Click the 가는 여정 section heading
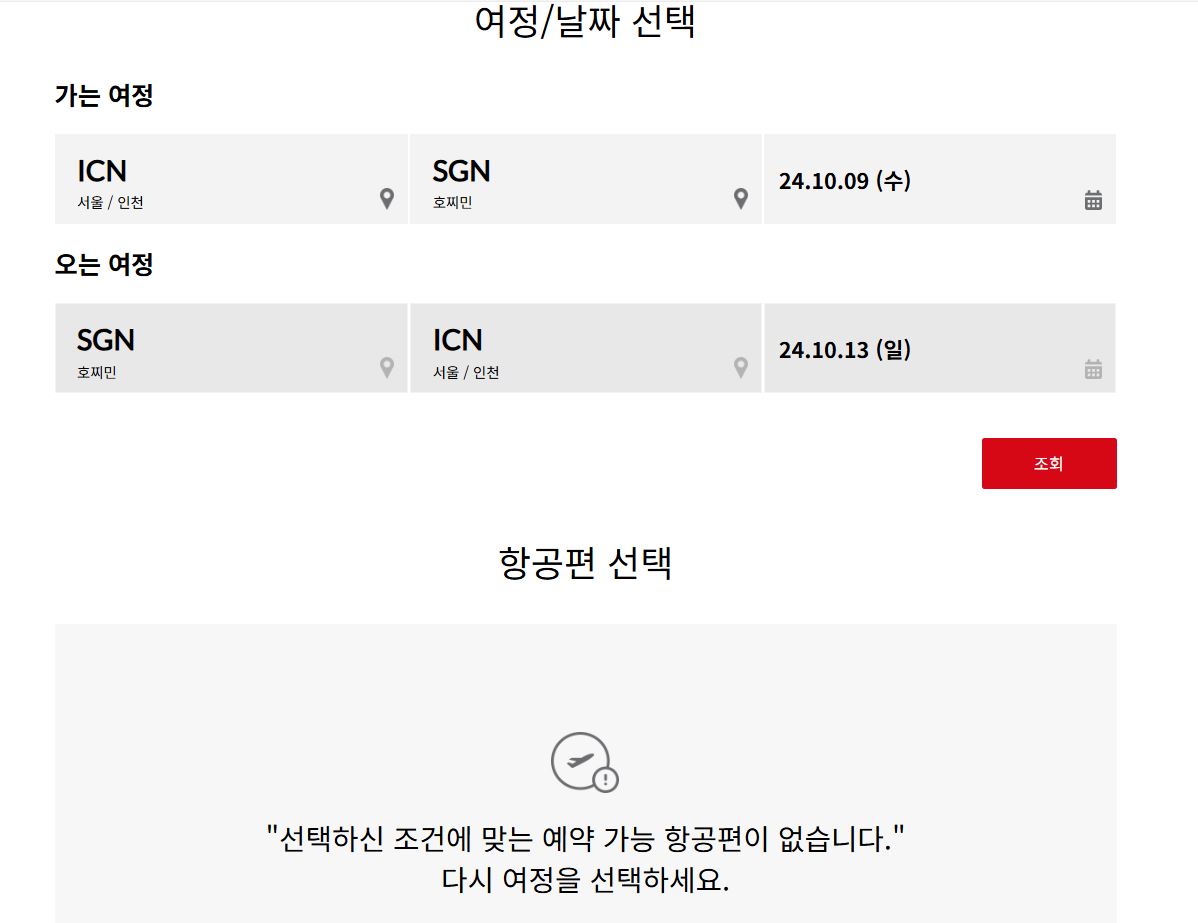Image resolution: width=1198 pixels, height=923 pixels. click(104, 96)
